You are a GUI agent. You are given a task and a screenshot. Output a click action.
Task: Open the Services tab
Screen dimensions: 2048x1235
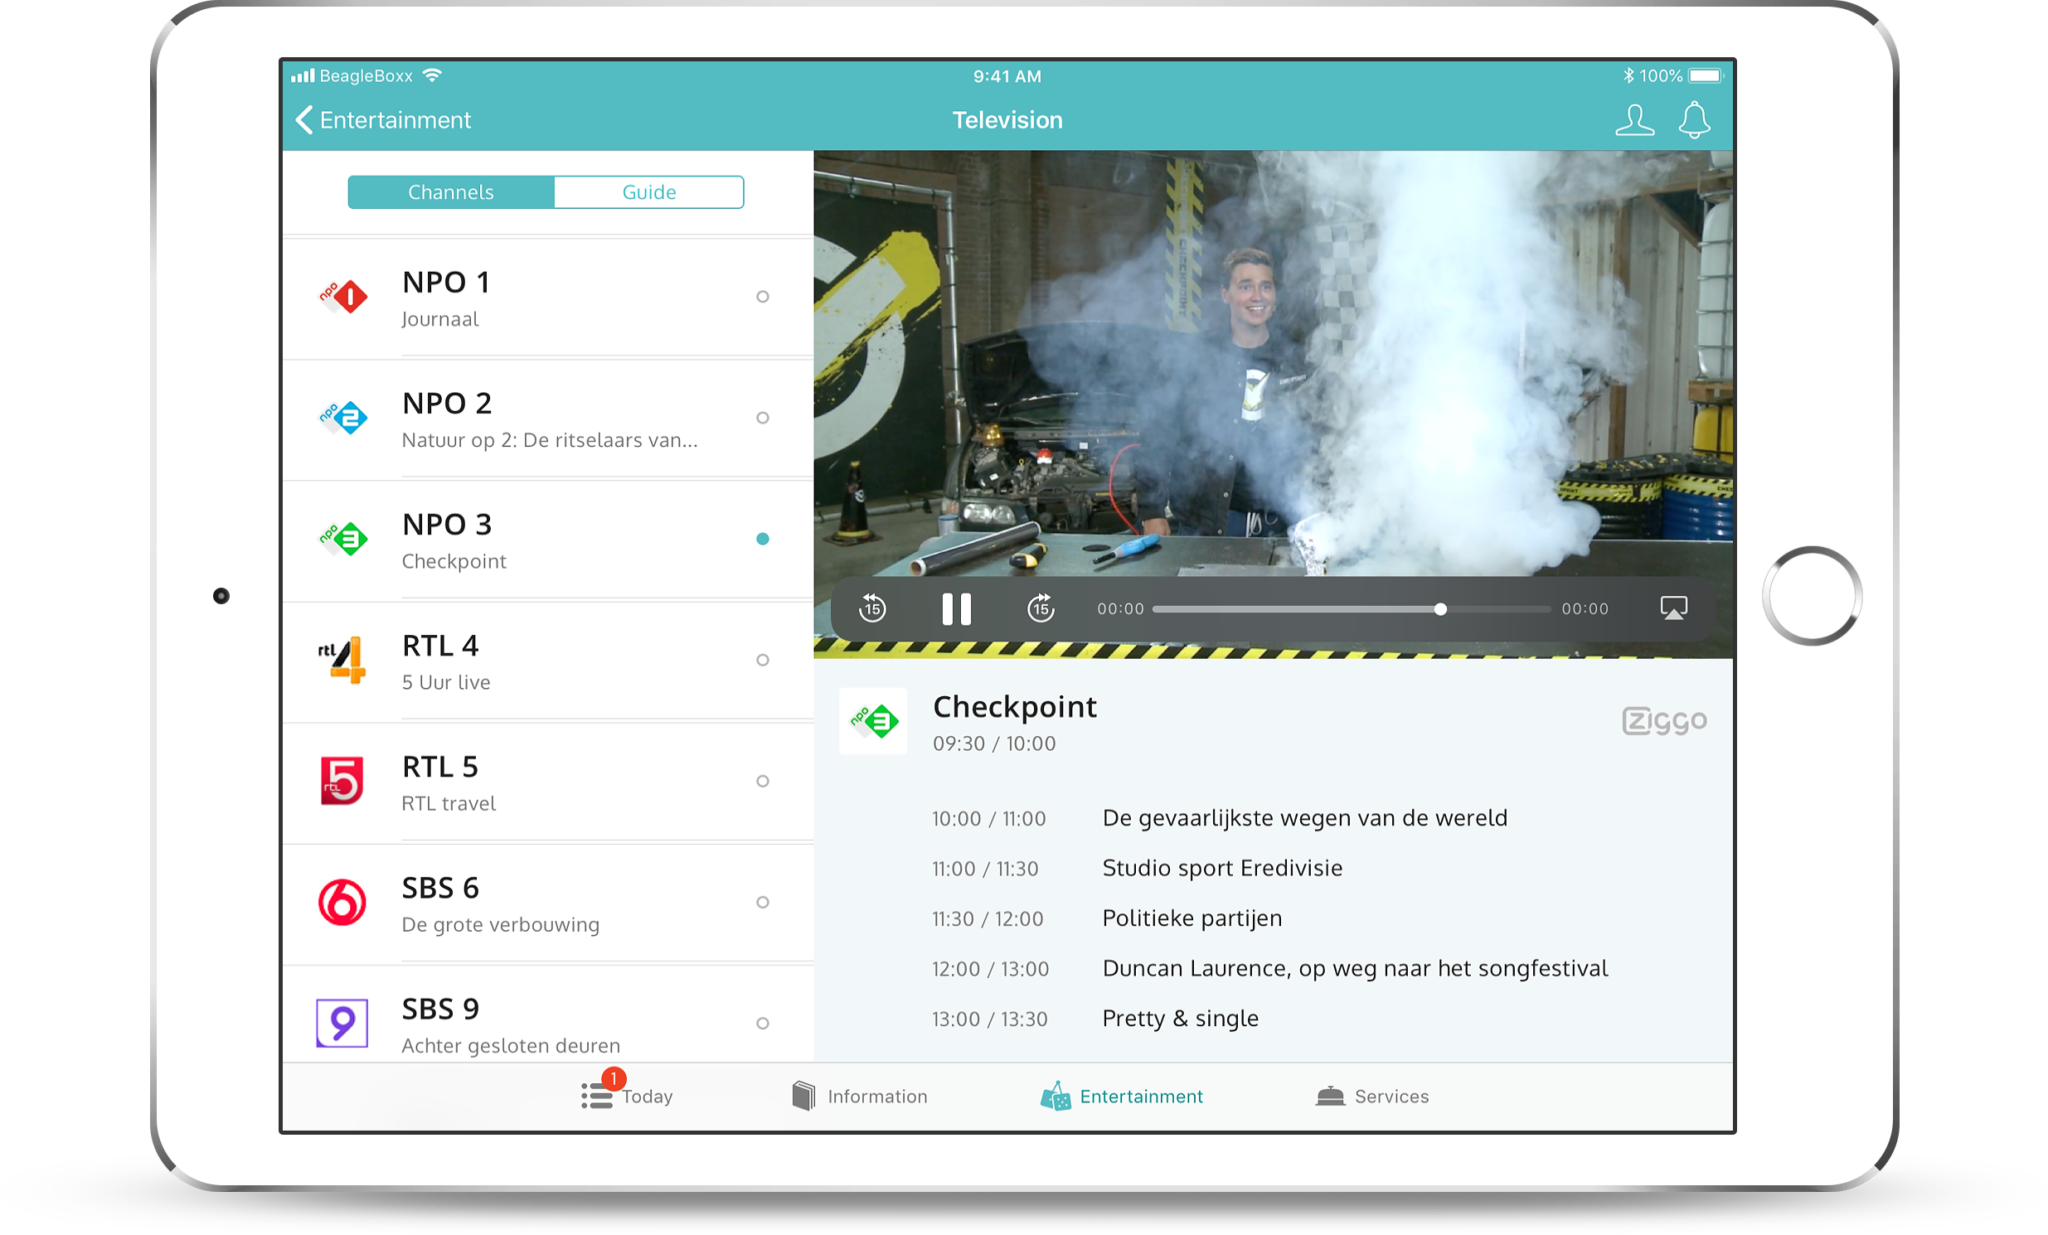[1372, 1096]
